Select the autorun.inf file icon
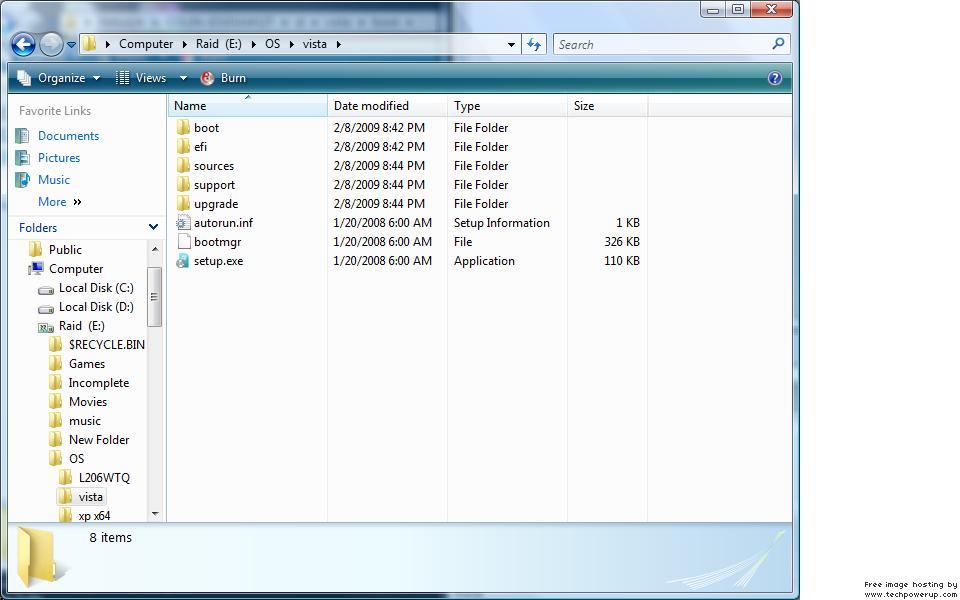 pos(184,222)
